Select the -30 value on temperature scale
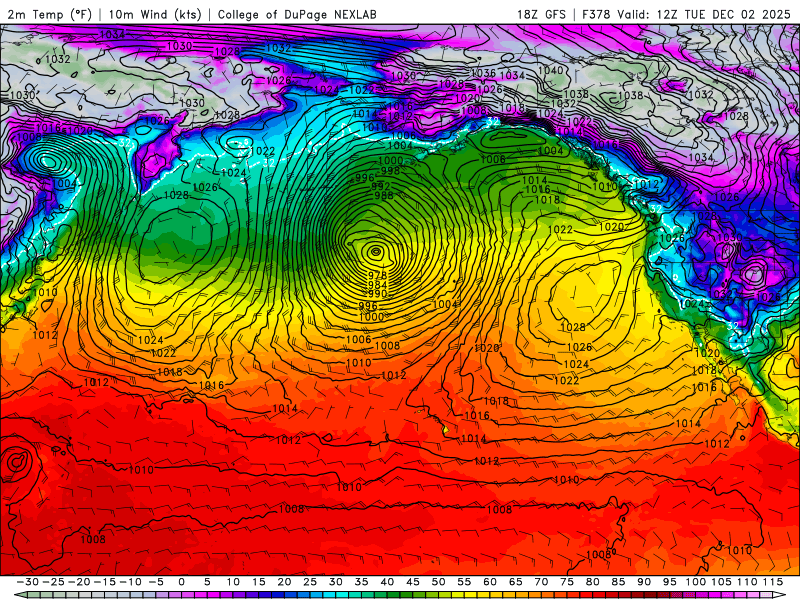 [28, 582]
